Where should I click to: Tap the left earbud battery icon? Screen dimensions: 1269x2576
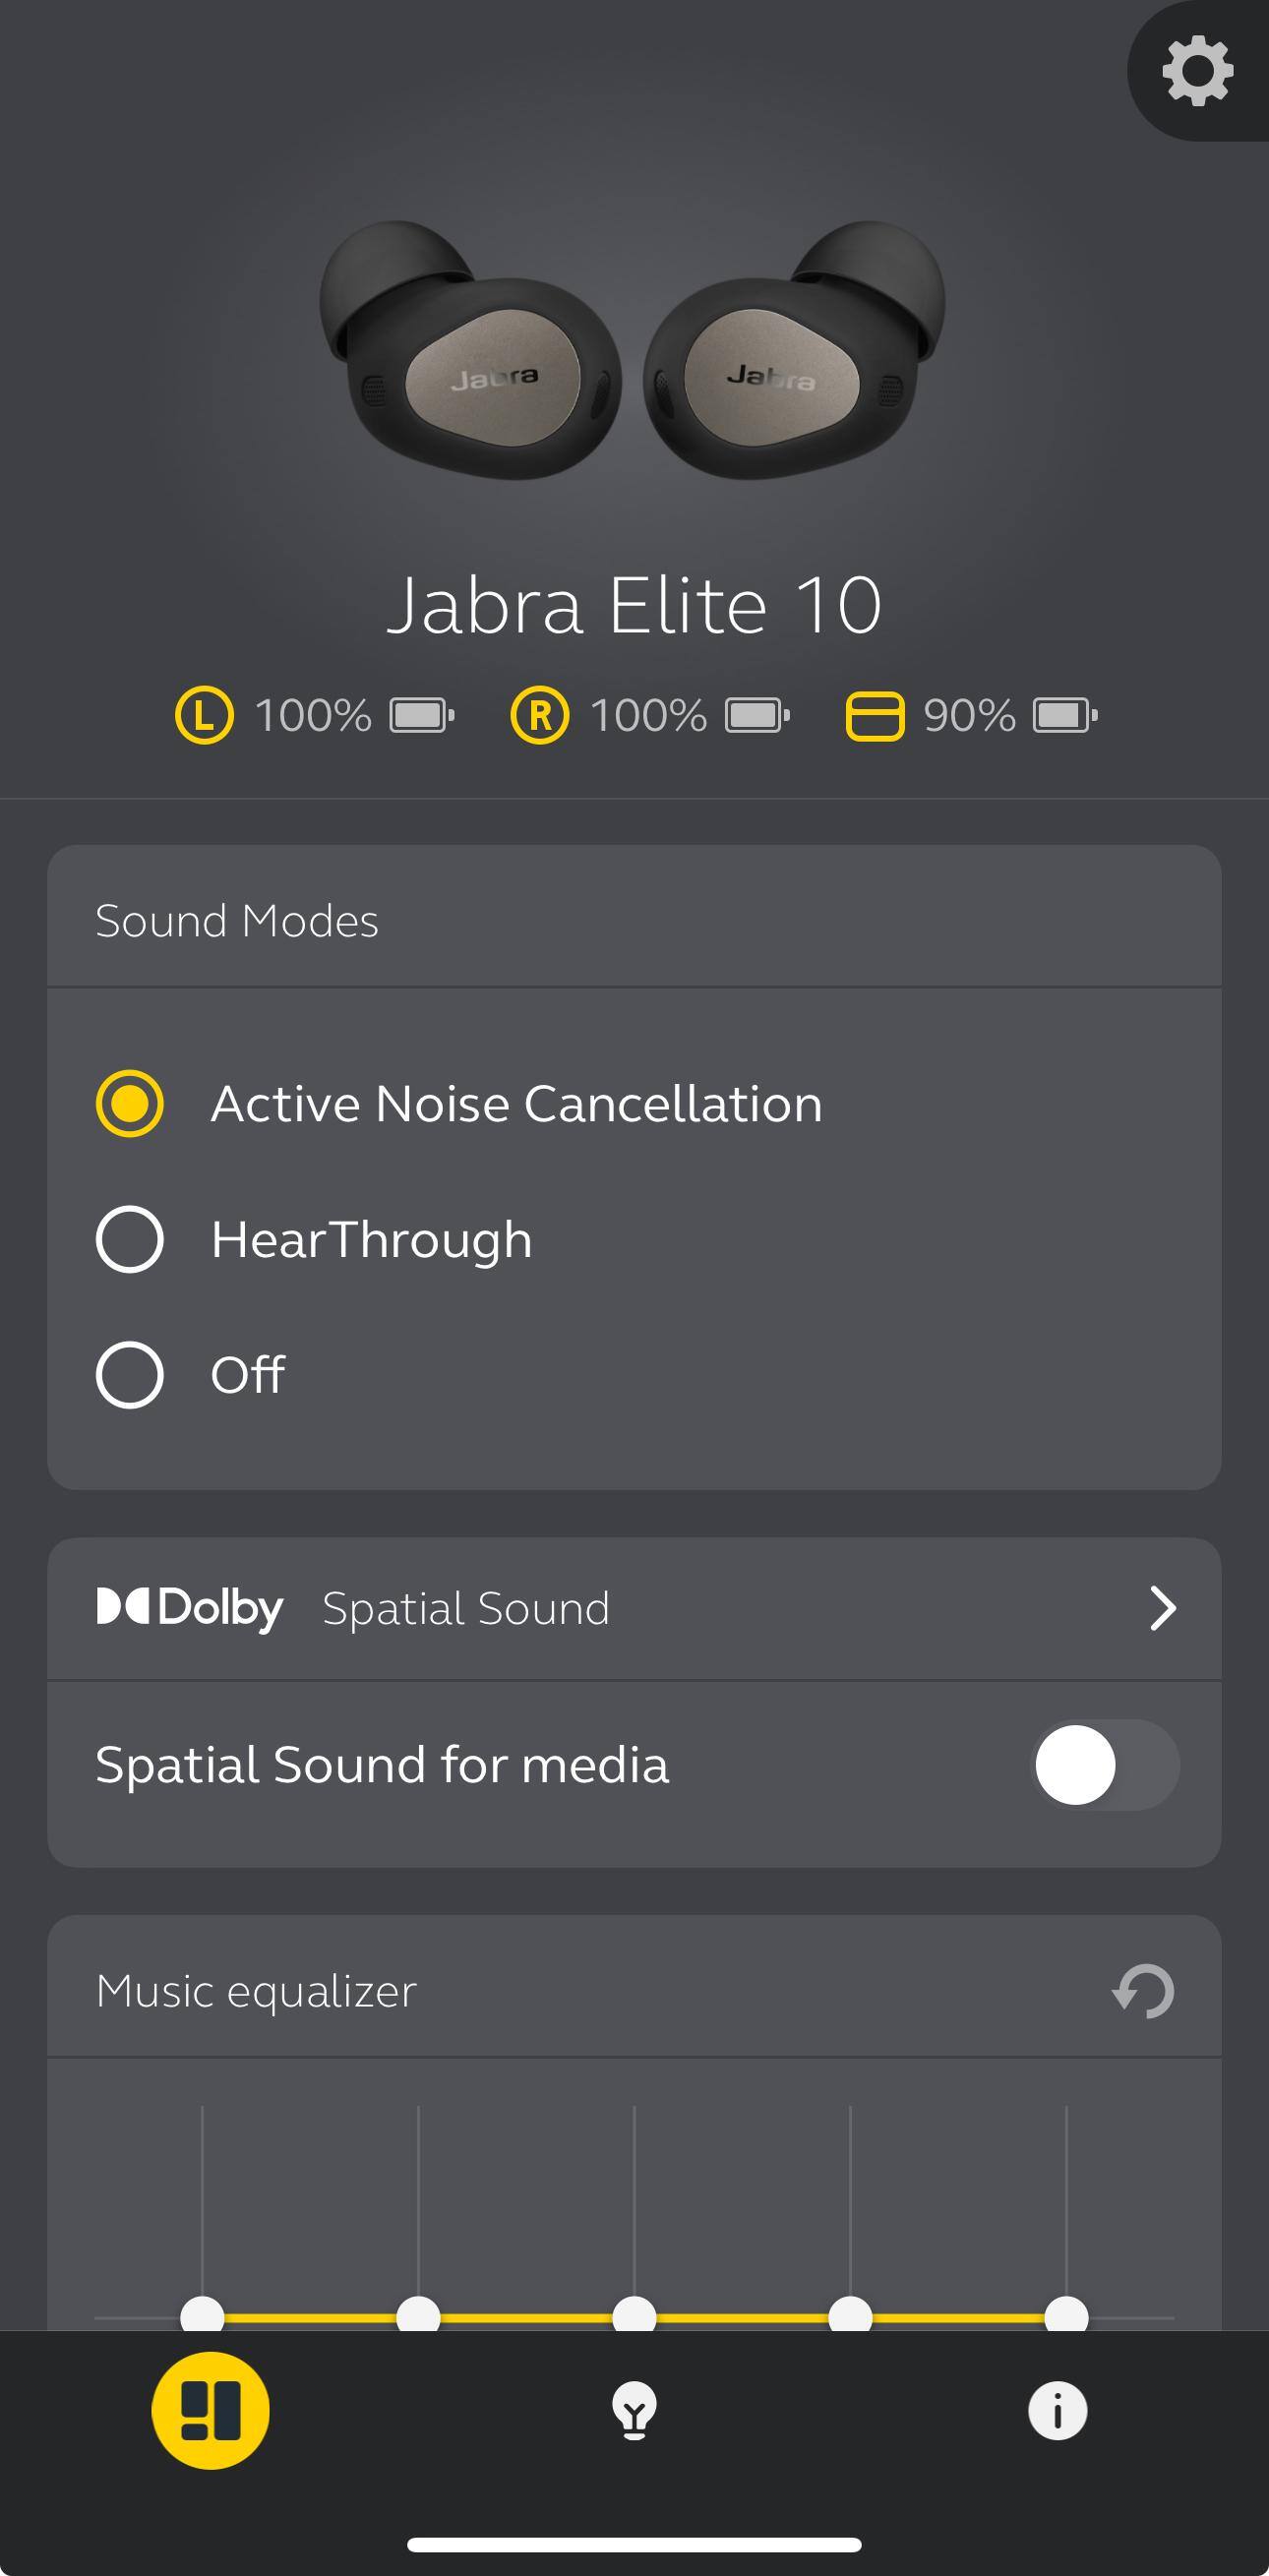click(x=421, y=716)
